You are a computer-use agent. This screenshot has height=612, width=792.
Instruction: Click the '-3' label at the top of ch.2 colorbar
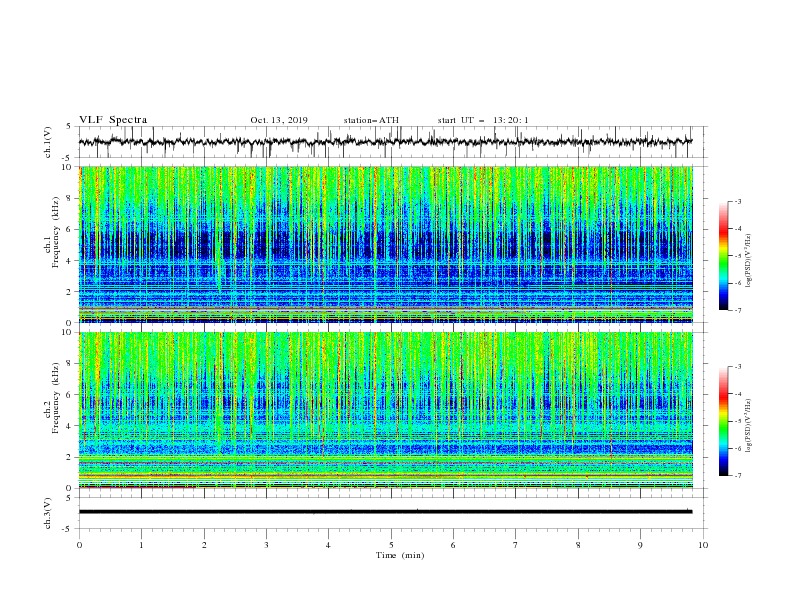[737, 367]
